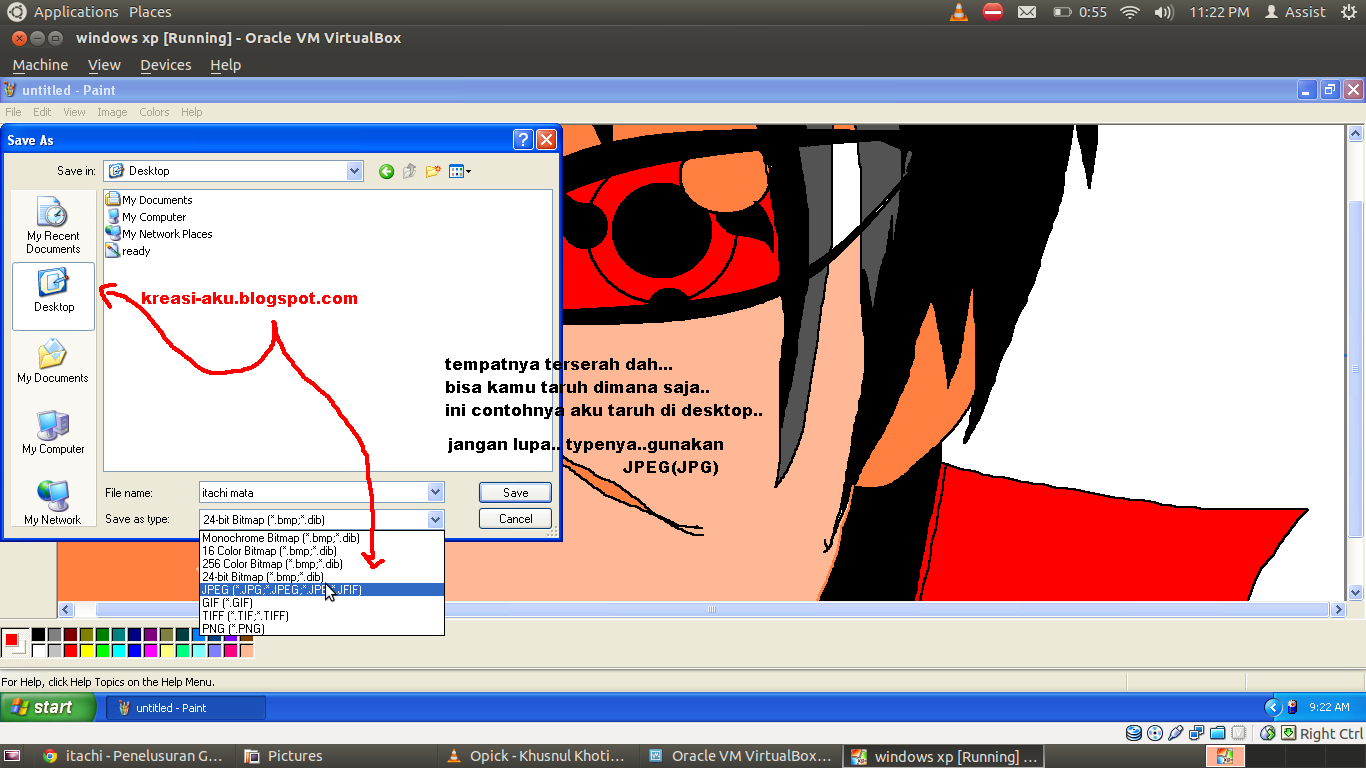
Task: Click Paint vertical scrollbar down arrow
Action: (1356, 592)
